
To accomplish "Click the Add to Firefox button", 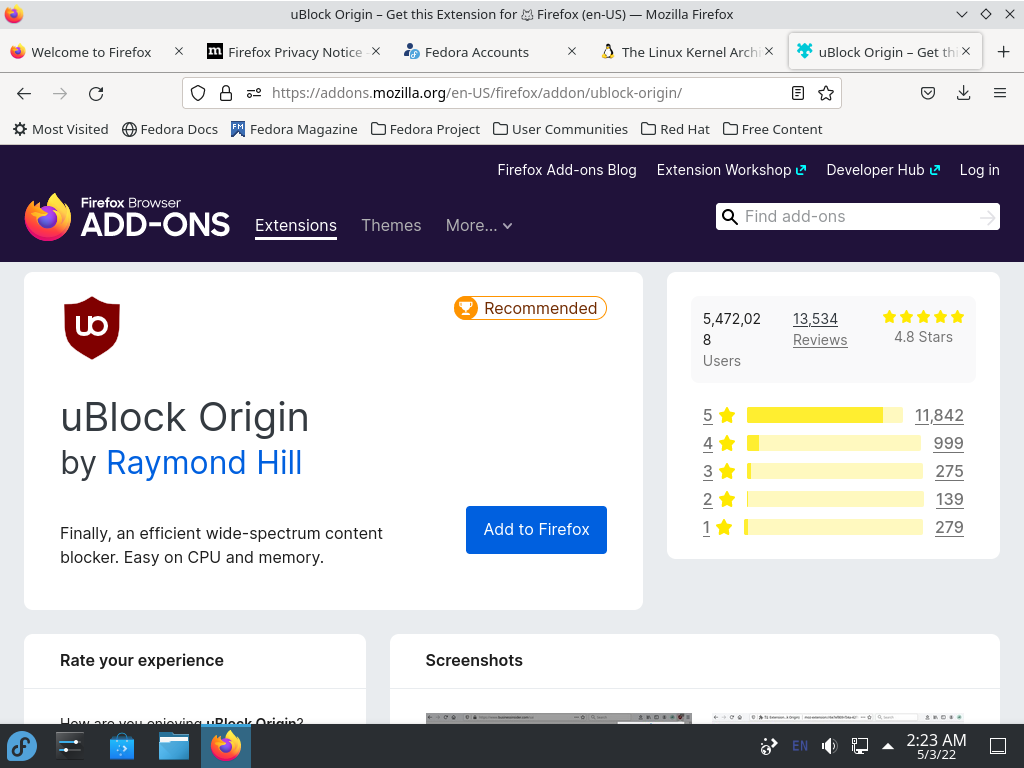I will tap(536, 530).
